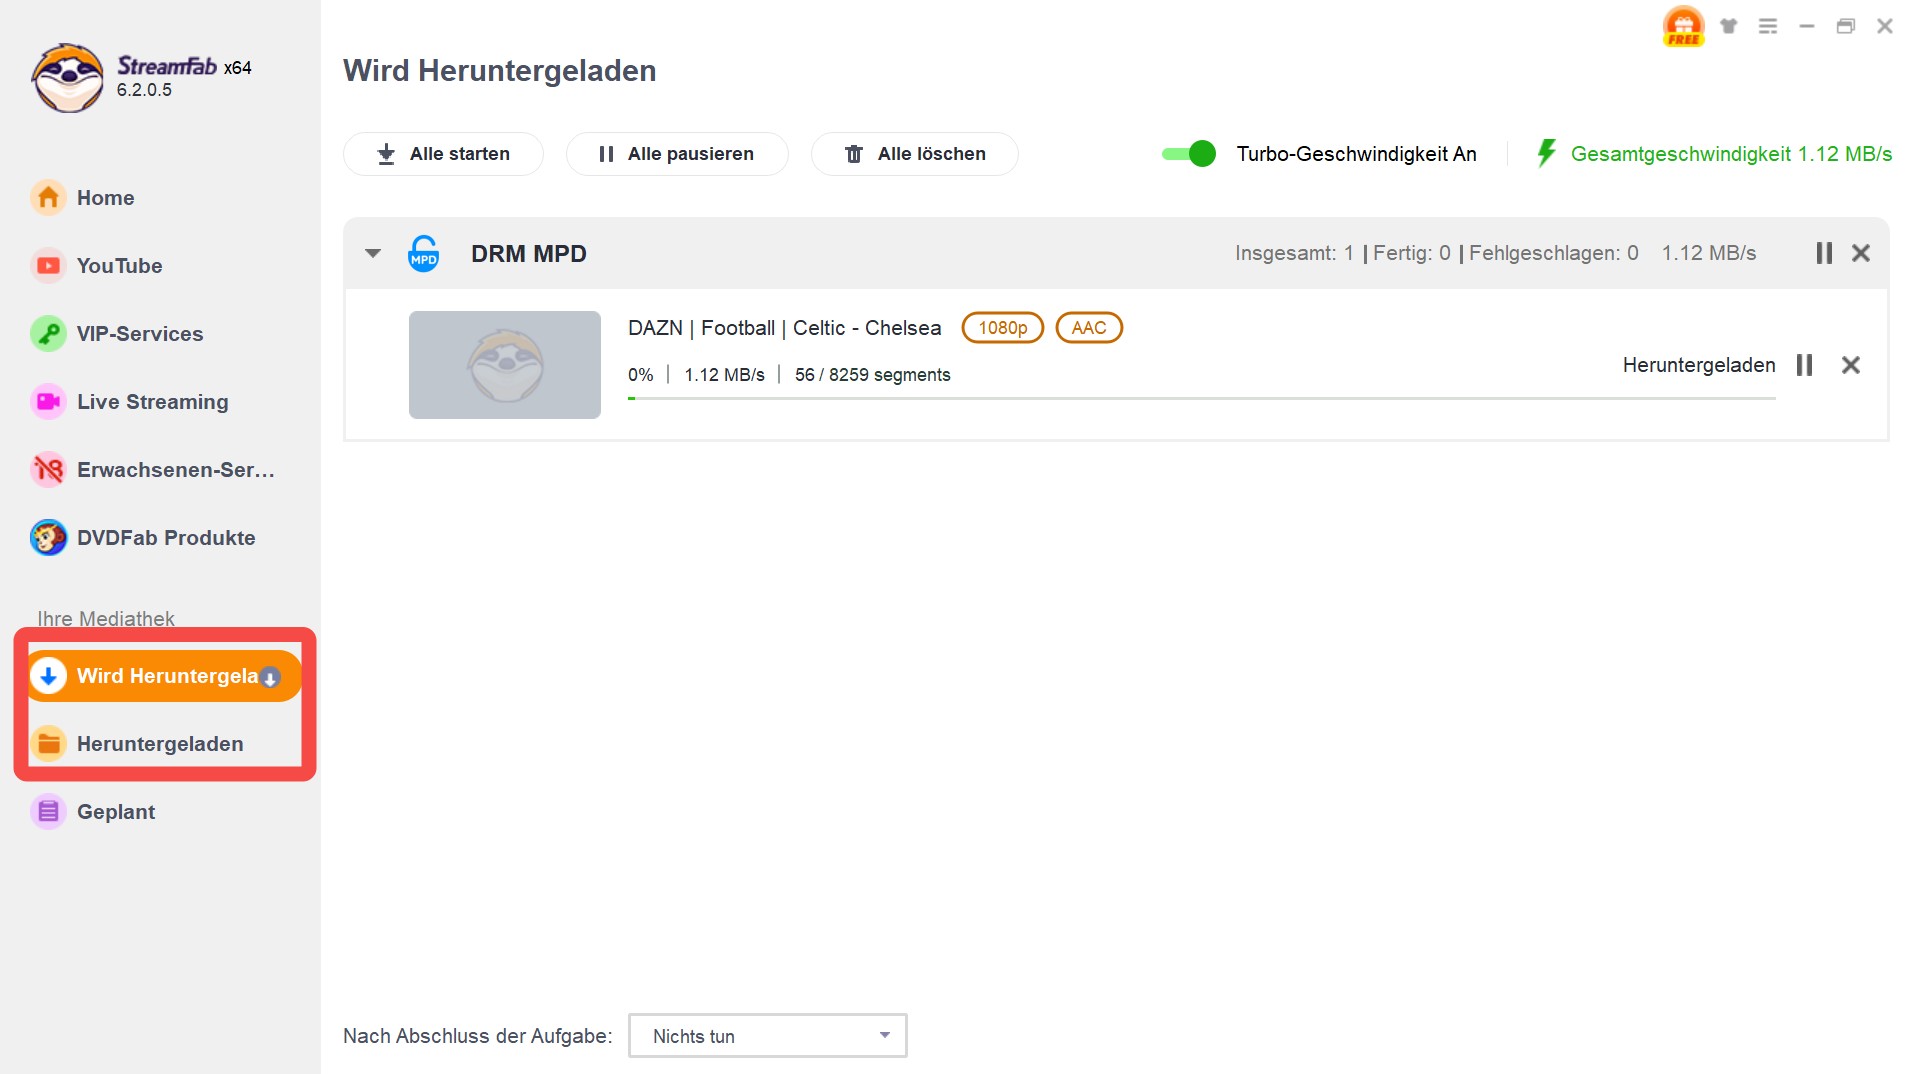Click the Live Streaming camera icon
This screenshot has height=1074, width=1914.
[x=48, y=402]
